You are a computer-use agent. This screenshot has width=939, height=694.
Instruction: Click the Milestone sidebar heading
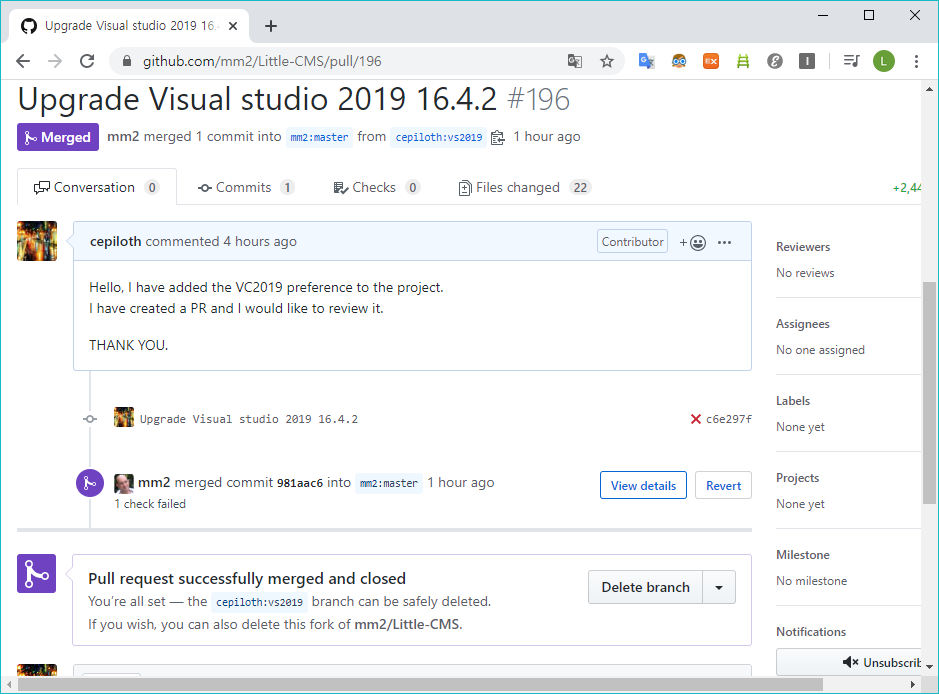coord(802,554)
